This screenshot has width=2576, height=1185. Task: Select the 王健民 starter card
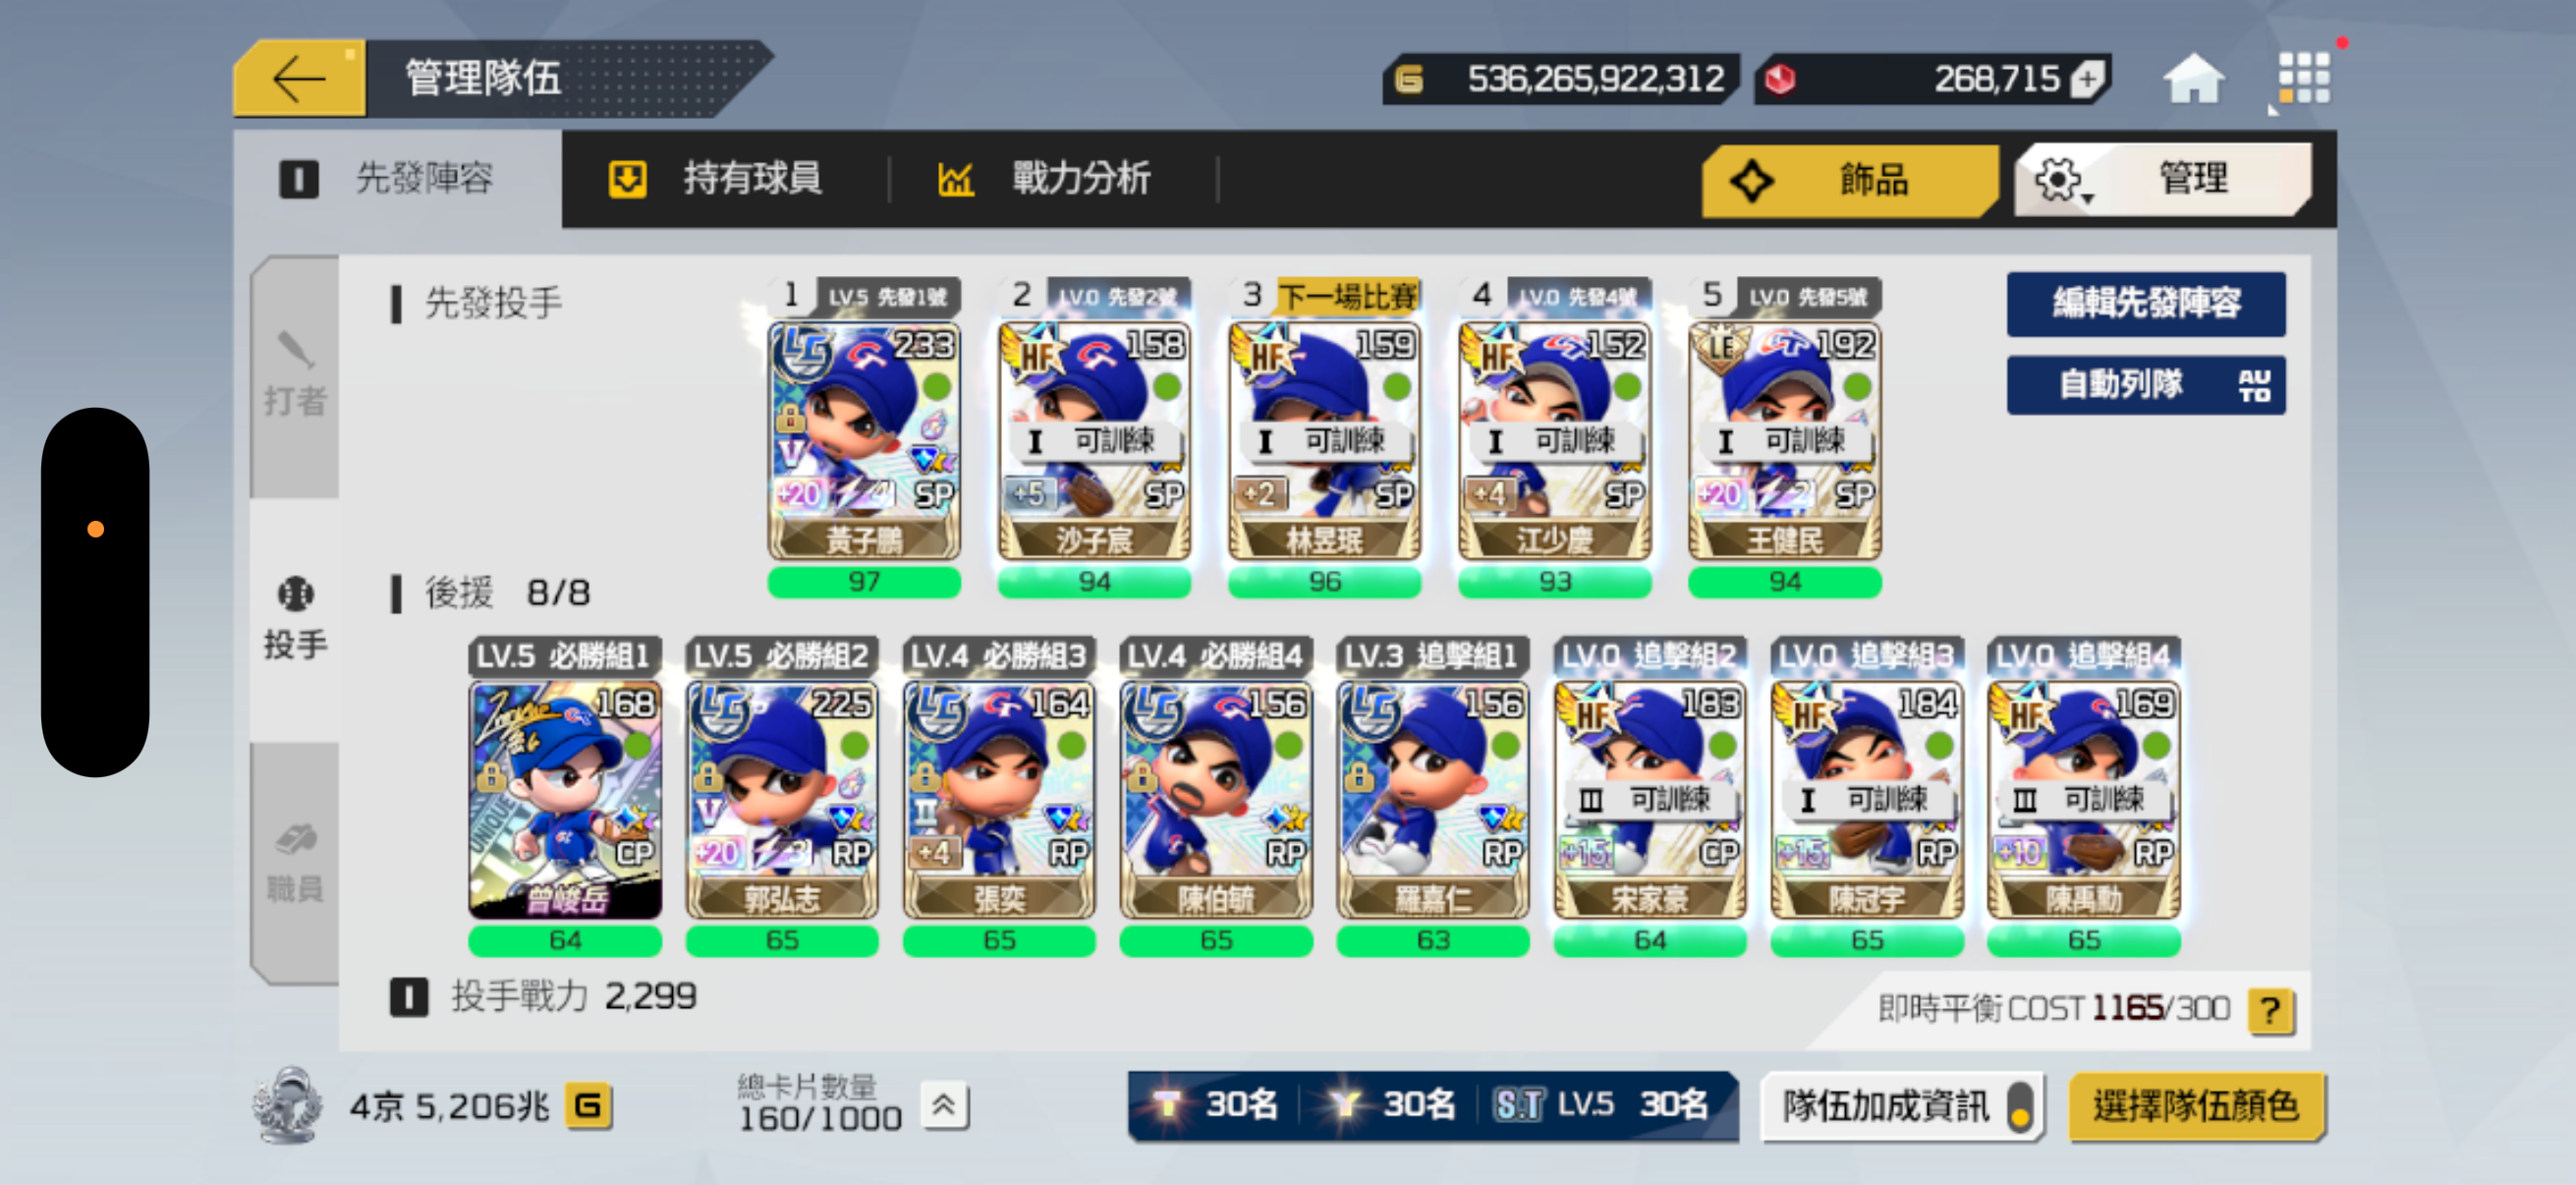1784,441
